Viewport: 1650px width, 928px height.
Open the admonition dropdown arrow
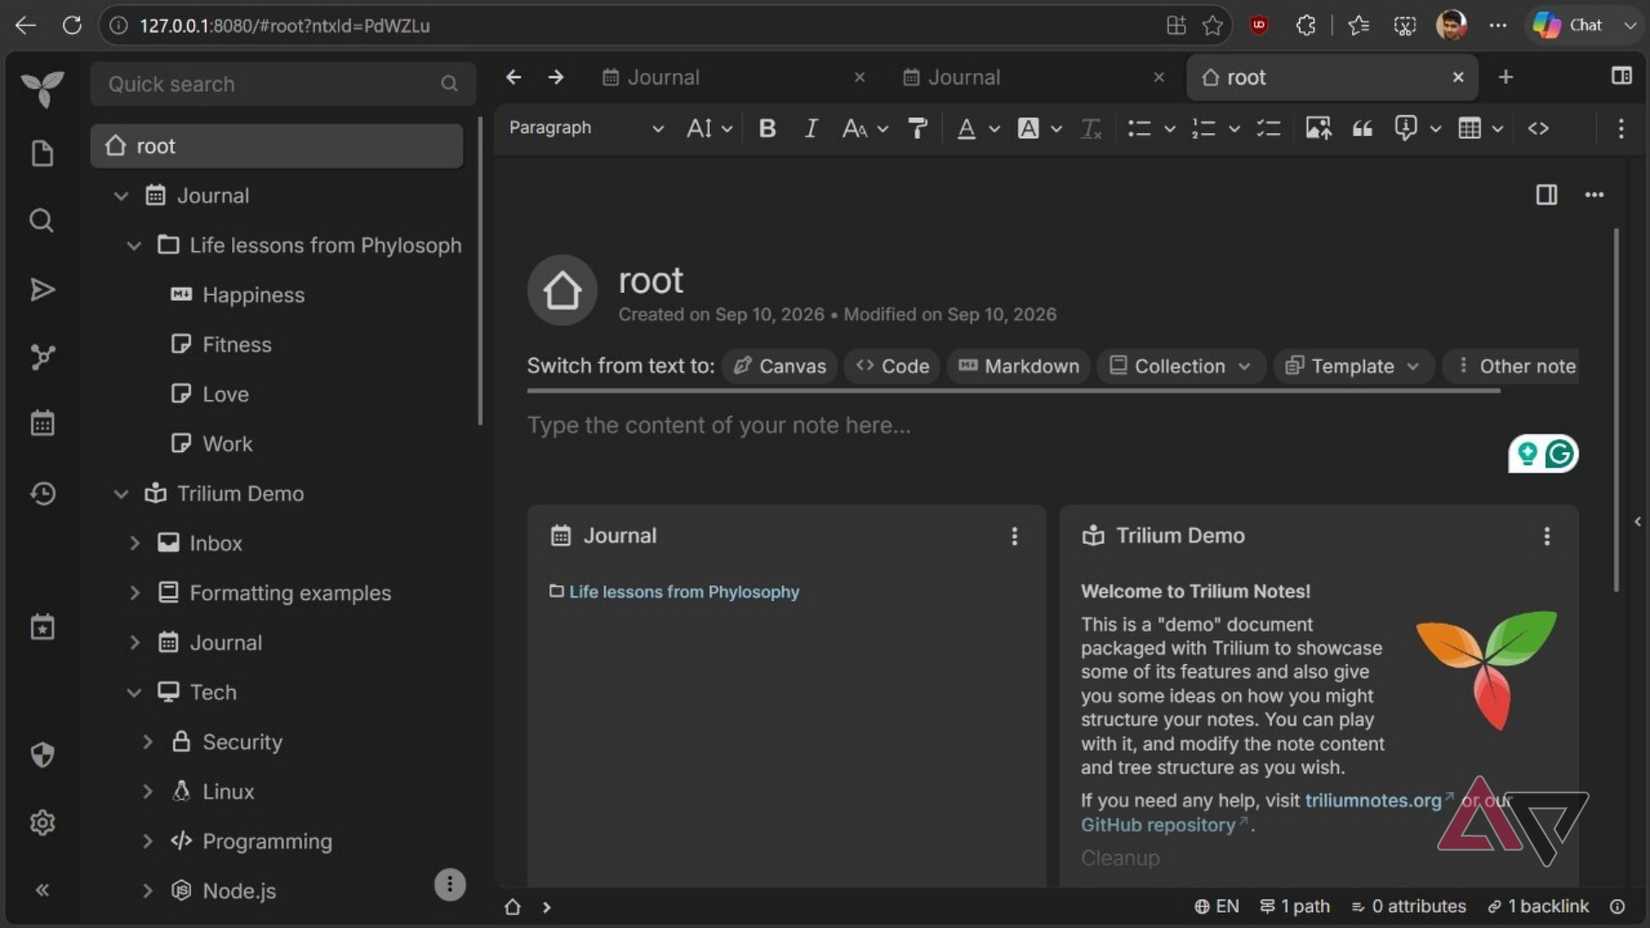click(x=1435, y=128)
